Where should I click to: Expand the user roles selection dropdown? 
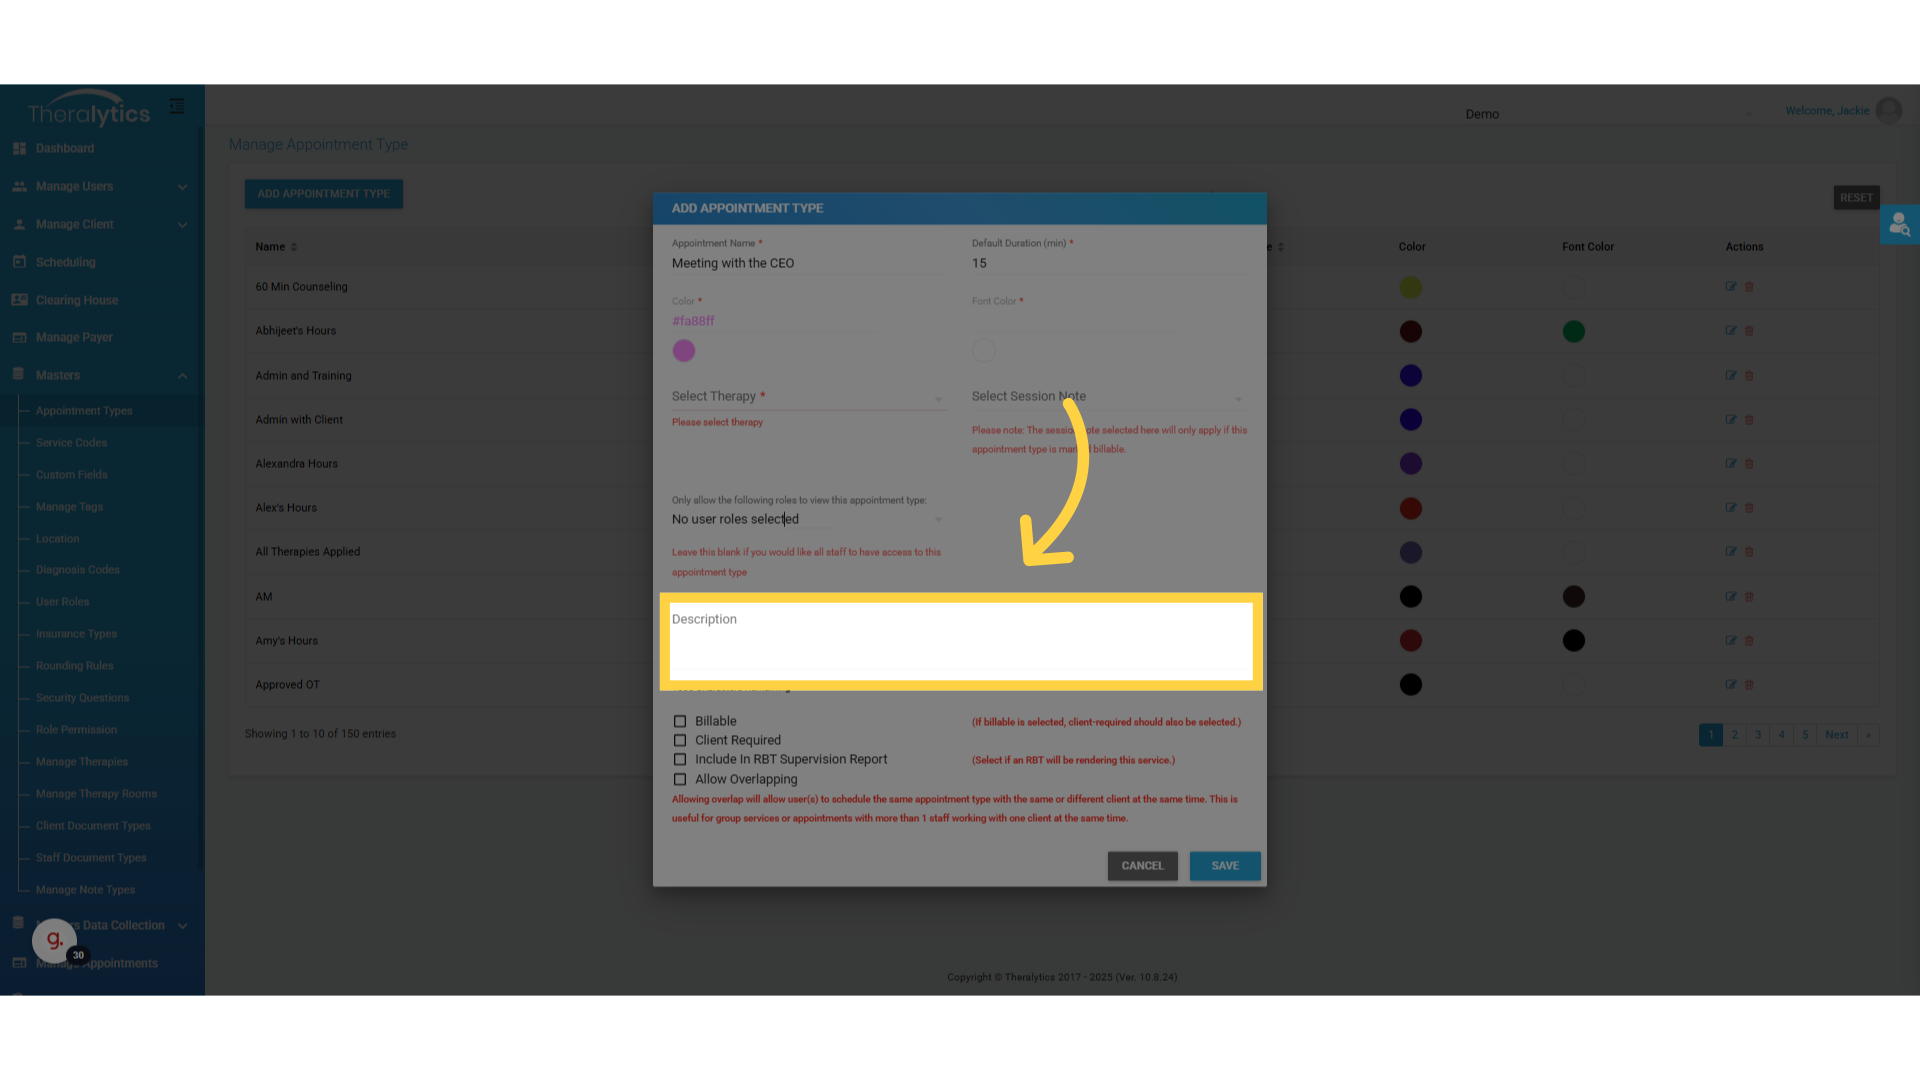coord(807,520)
